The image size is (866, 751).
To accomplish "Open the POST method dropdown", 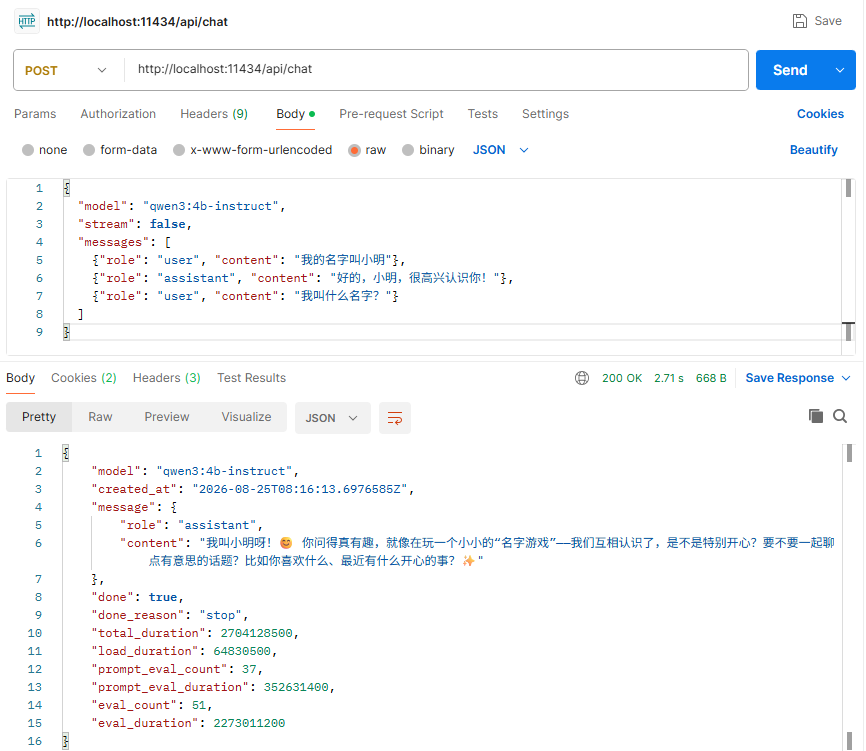I will (66, 70).
